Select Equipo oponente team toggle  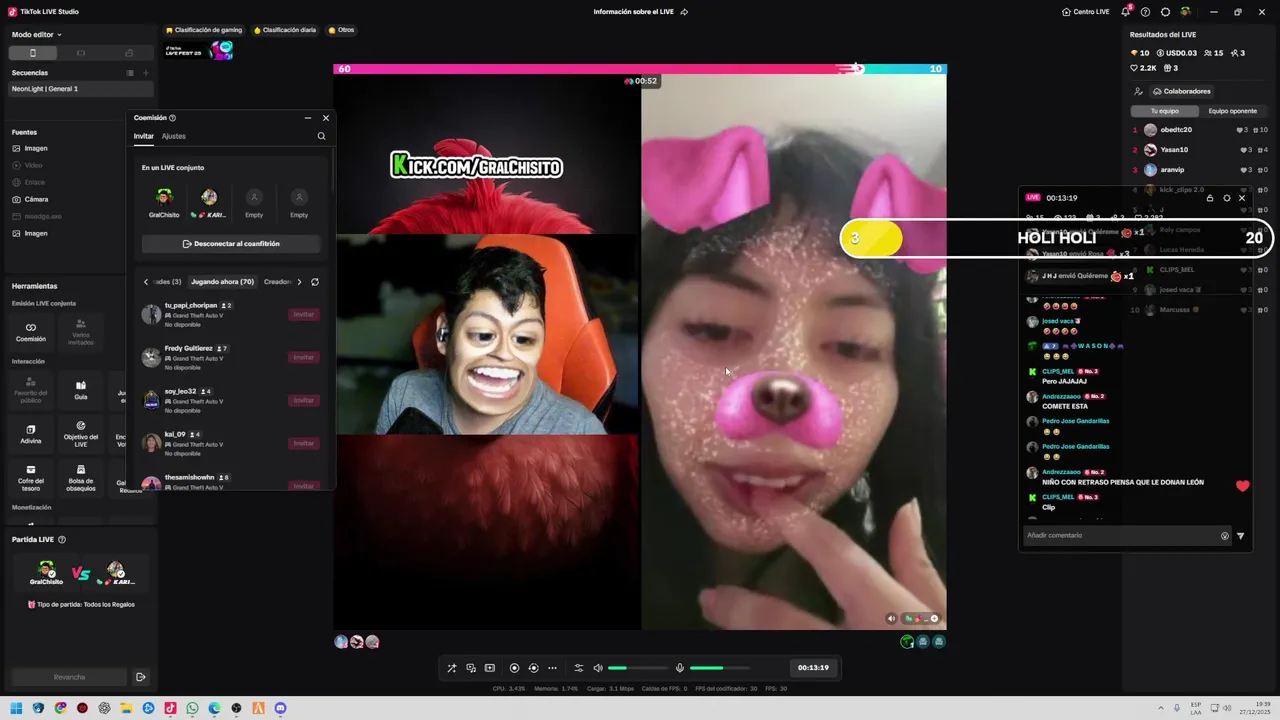point(1232,111)
